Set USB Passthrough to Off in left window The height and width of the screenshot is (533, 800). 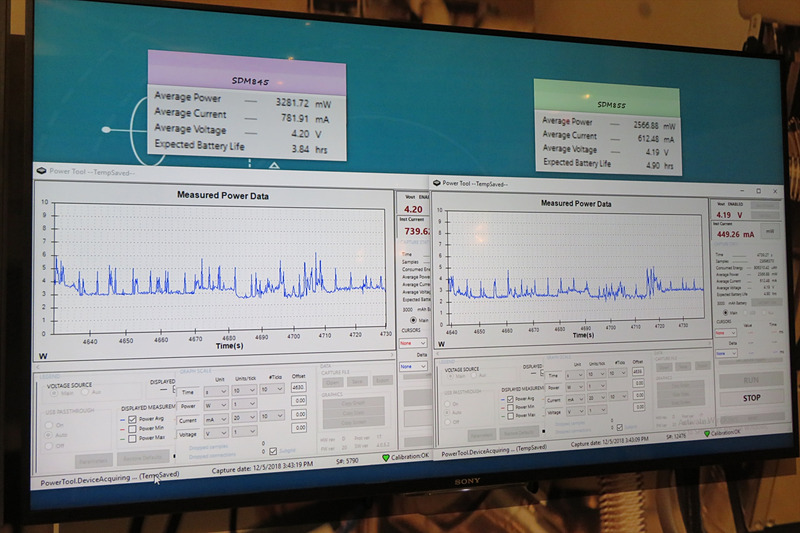(49, 446)
